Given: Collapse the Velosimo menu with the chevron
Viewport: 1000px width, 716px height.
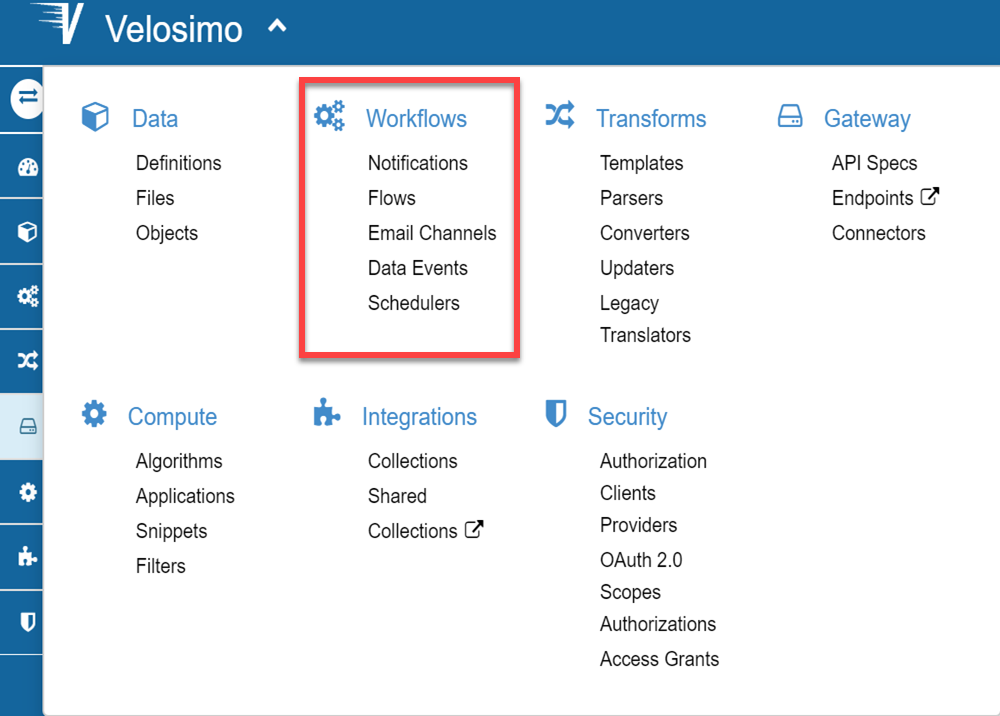Looking at the screenshot, I should pyautogui.click(x=277, y=26).
